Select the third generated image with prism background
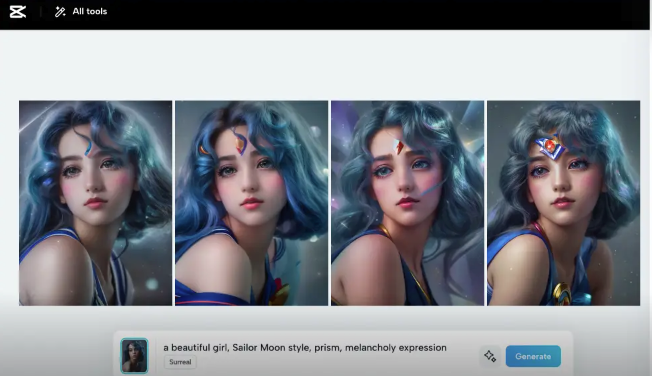The image size is (652, 376). point(408,203)
